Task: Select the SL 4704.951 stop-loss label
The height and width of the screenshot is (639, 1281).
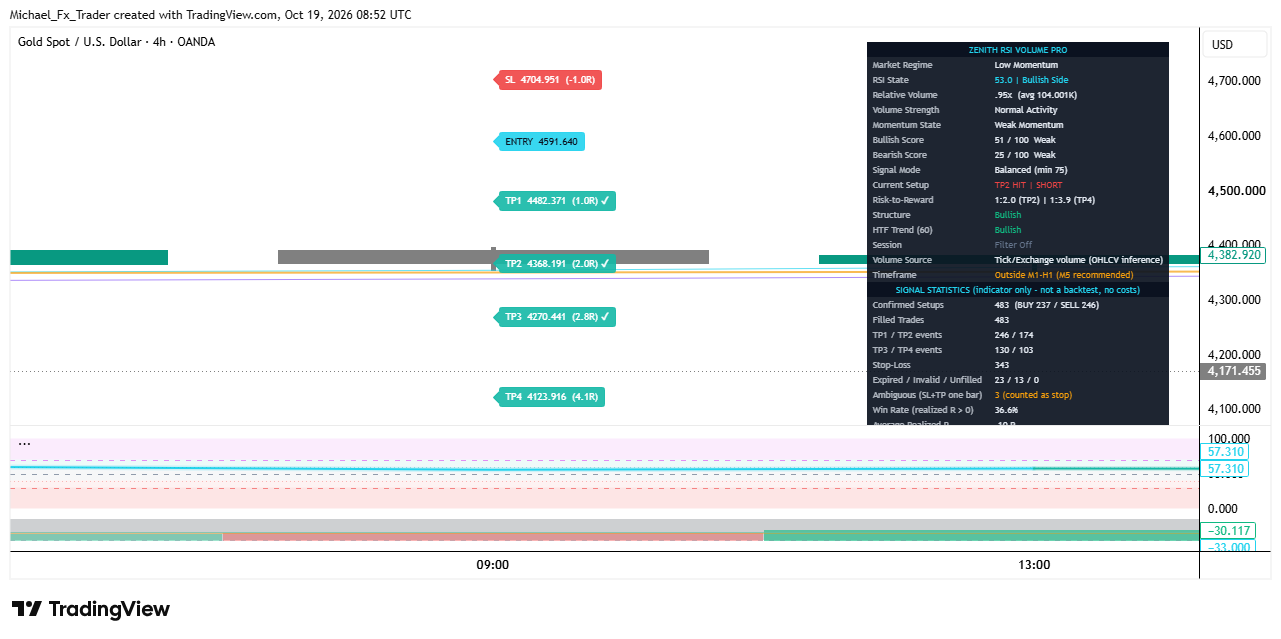Action: (550, 80)
